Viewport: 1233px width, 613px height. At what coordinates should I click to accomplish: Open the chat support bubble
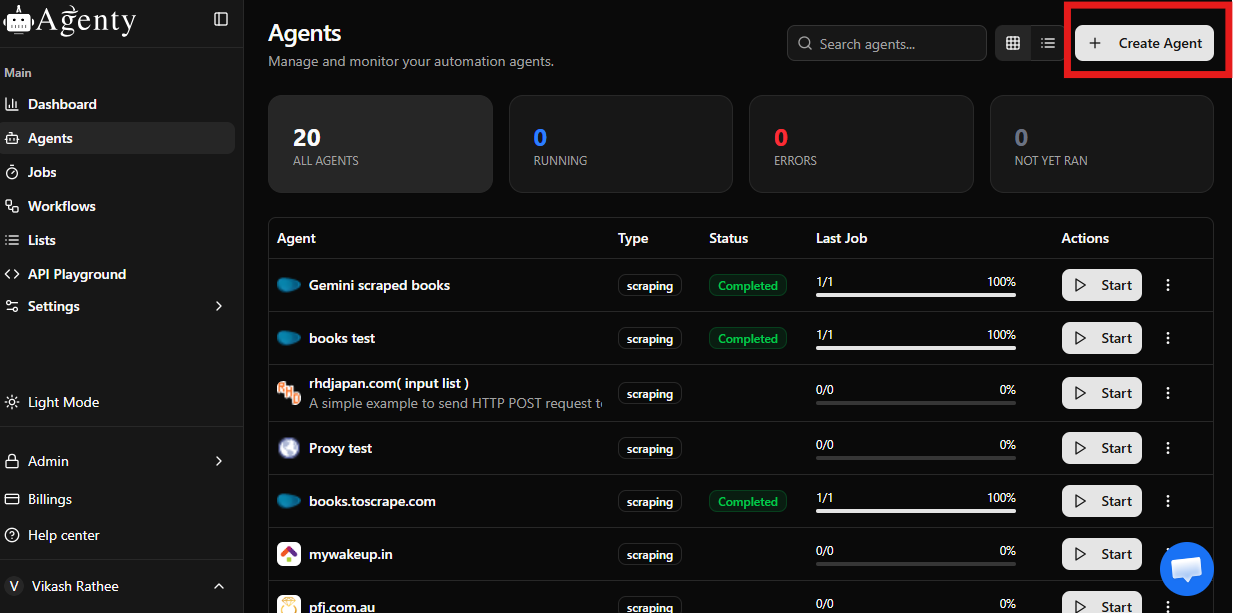coord(1186,569)
